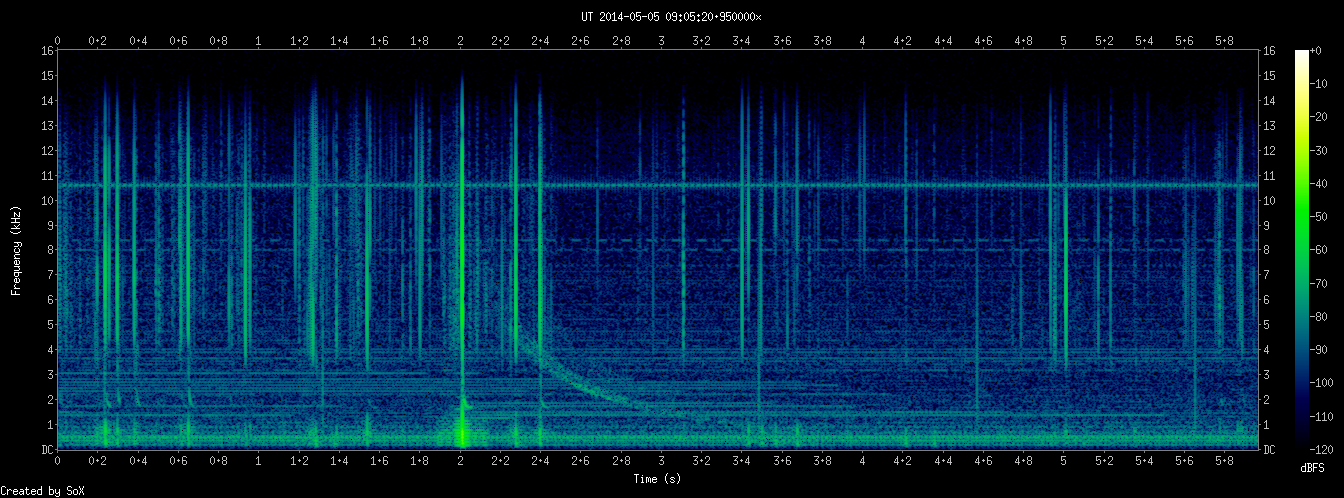The height and width of the screenshot is (498, 1344).
Task: Click the 'Time (s)' axis label
Action: [658, 479]
